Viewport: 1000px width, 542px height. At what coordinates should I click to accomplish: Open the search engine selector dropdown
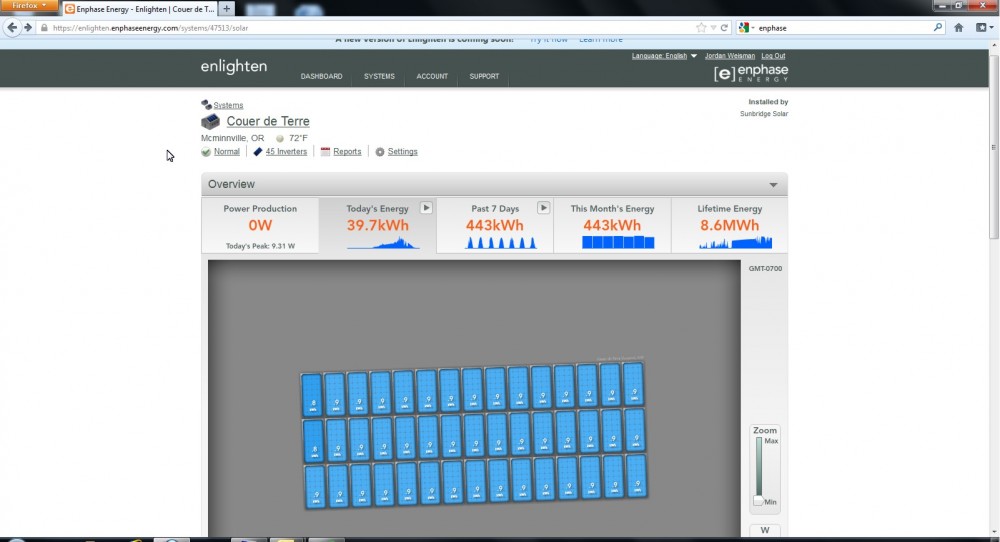(x=746, y=27)
